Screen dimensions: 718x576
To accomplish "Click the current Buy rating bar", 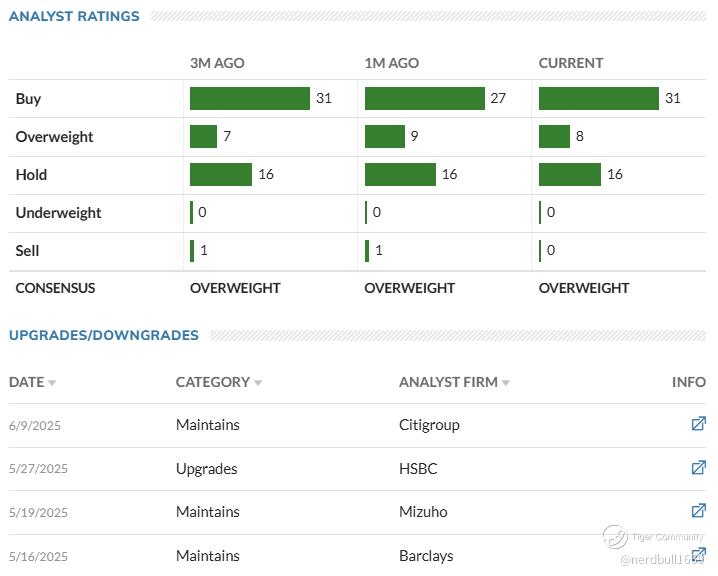I will pyautogui.click(x=598, y=98).
